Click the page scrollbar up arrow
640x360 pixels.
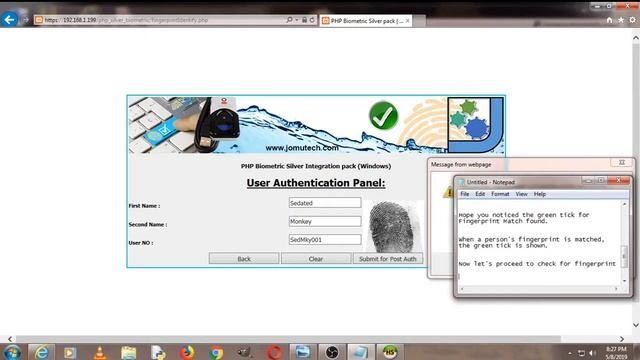coord(636,38)
